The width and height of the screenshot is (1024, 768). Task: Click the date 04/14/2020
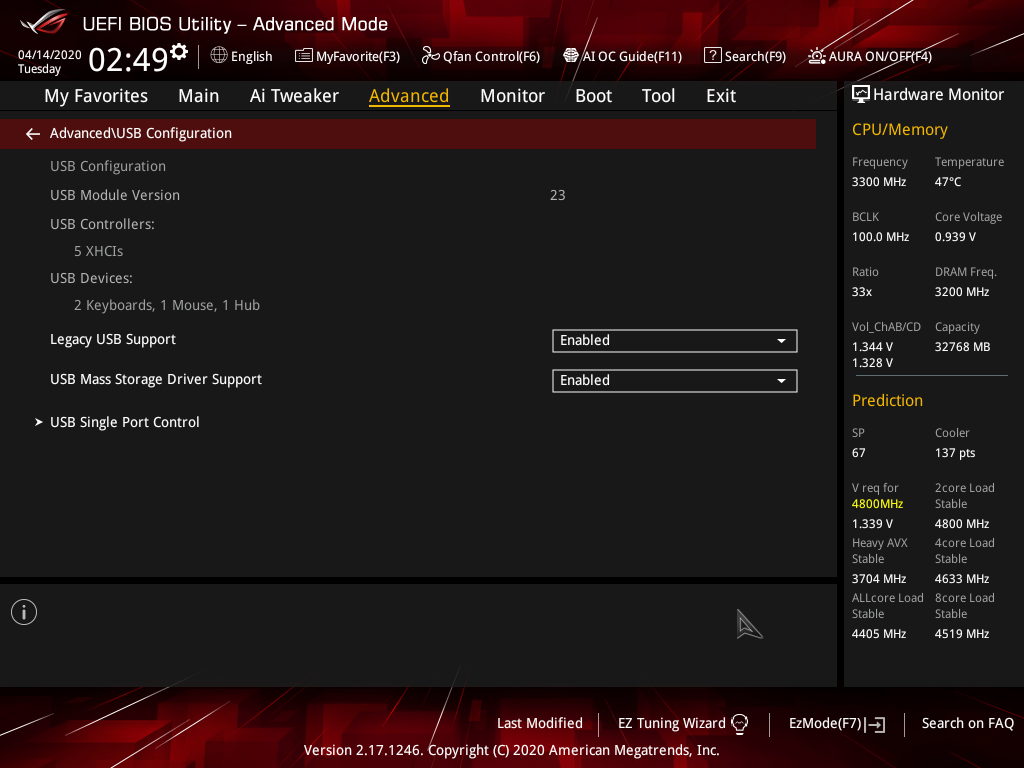point(50,55)
